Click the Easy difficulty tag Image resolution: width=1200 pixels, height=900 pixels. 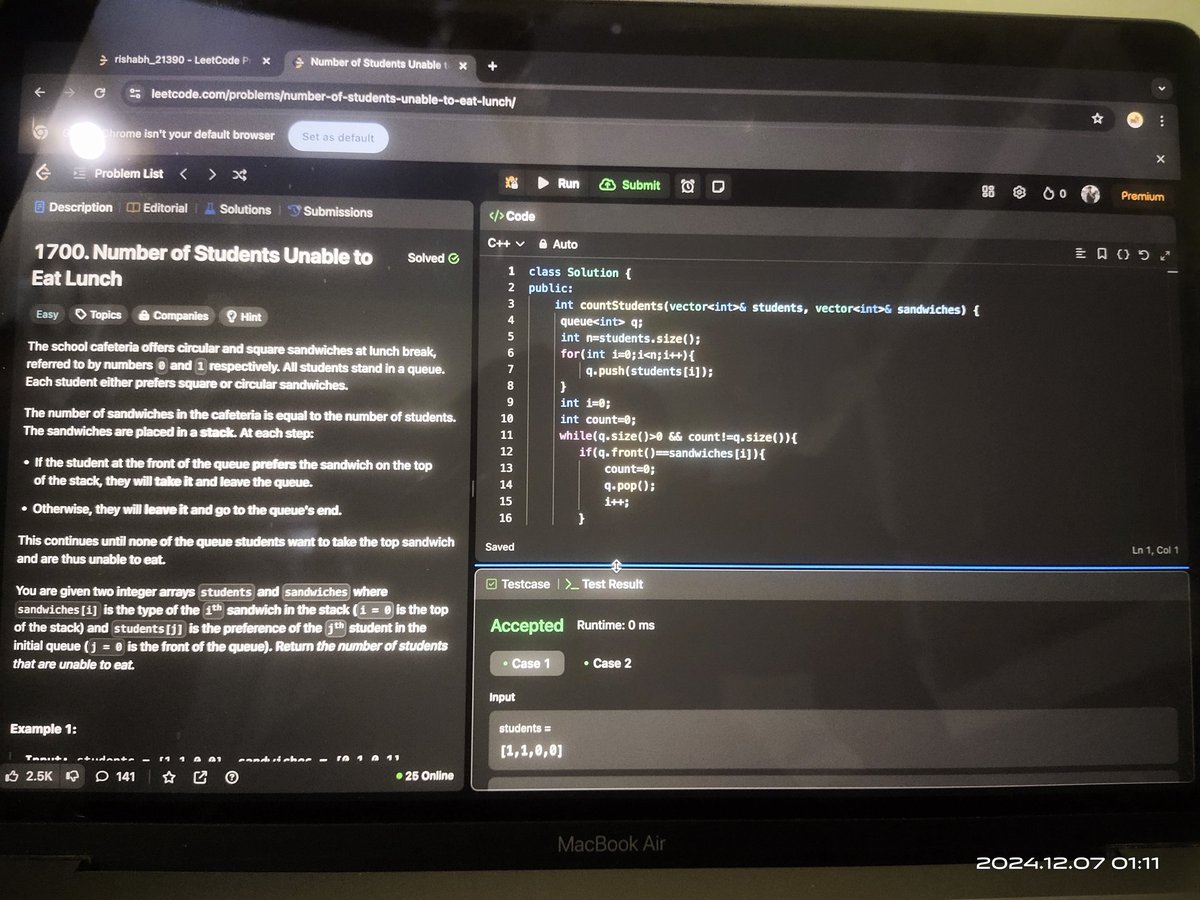pos(47,314)
